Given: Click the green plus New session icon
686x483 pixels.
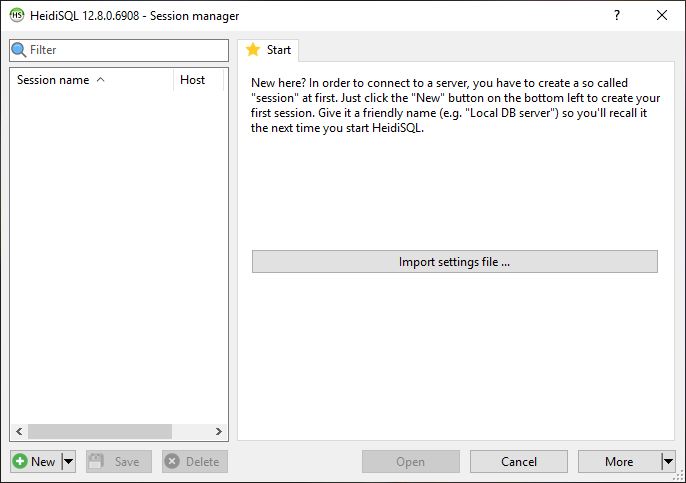Looking at the screenshot, I should pyautogui.click(x=20, y=461).
